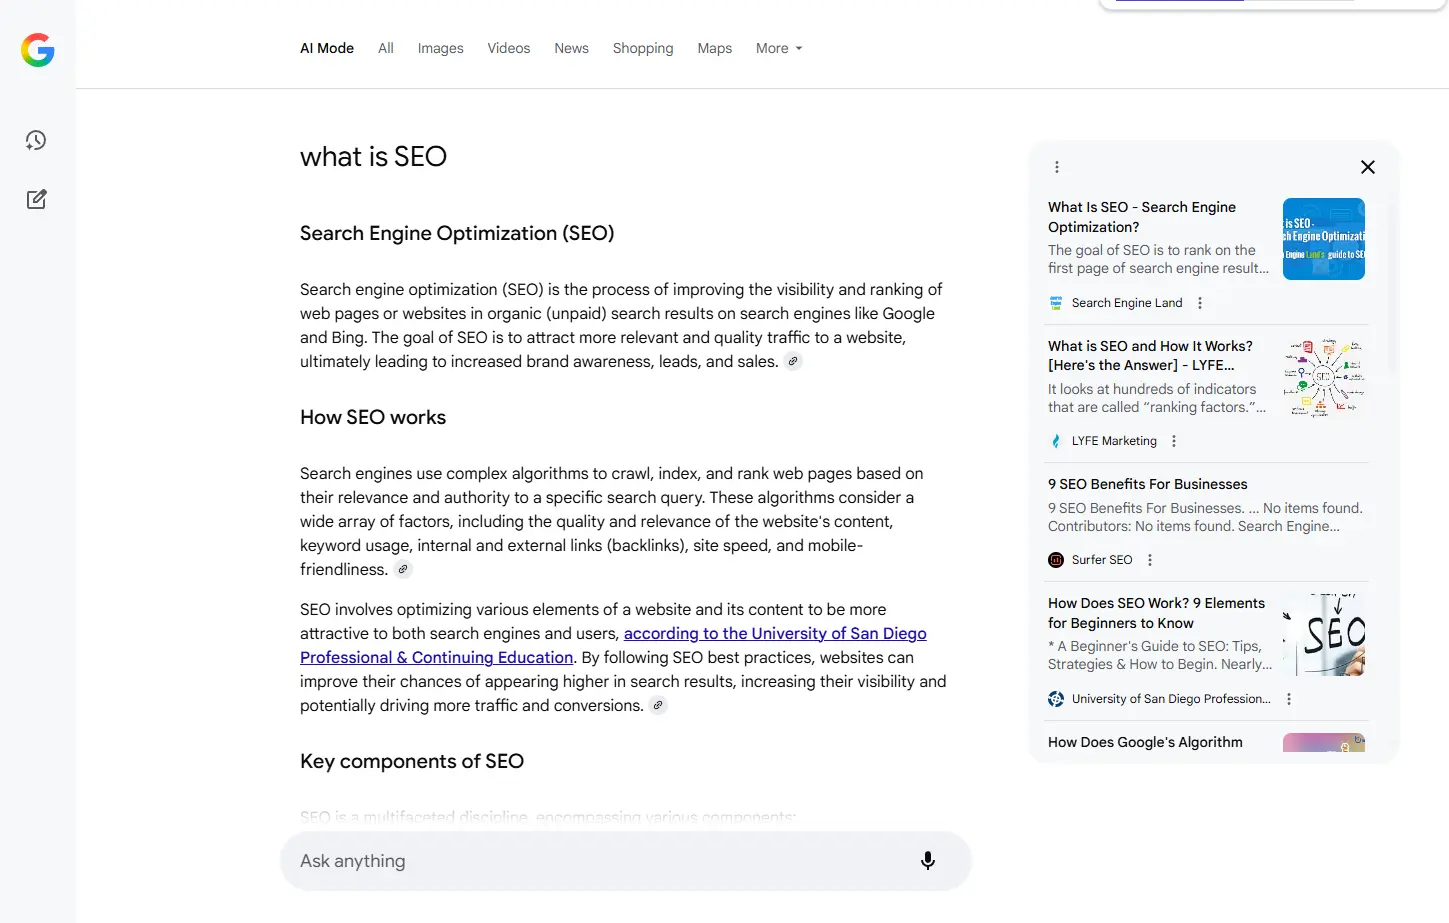Open AI Mode history icon
1449x923 pixels.
(36, 140)
